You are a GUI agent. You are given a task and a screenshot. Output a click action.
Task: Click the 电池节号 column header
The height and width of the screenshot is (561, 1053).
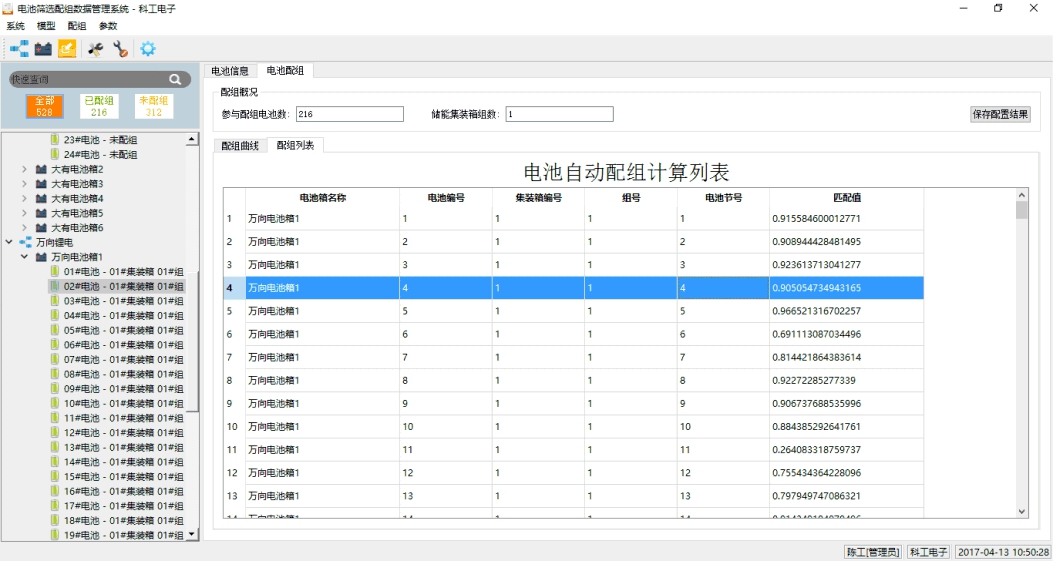click(723, 198)
